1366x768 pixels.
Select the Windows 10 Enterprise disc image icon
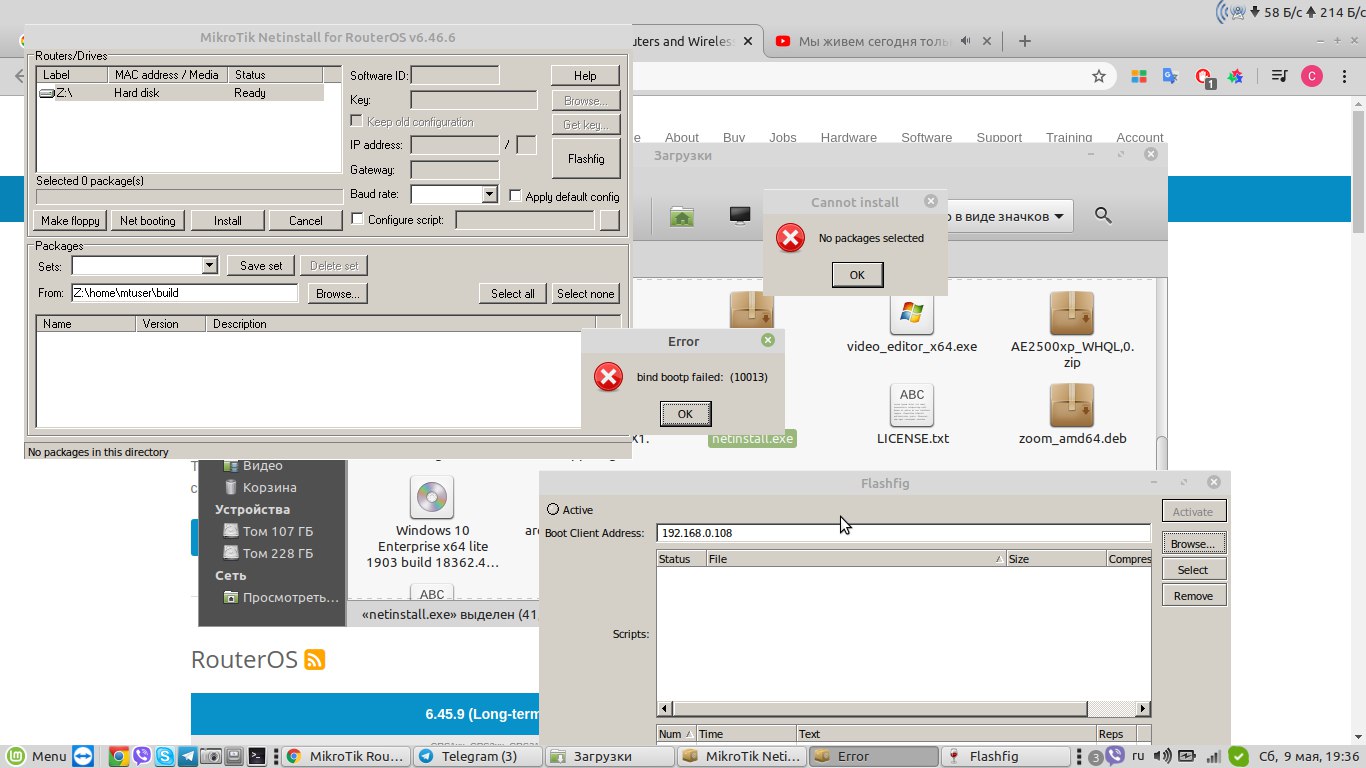(x=432, y=497)
